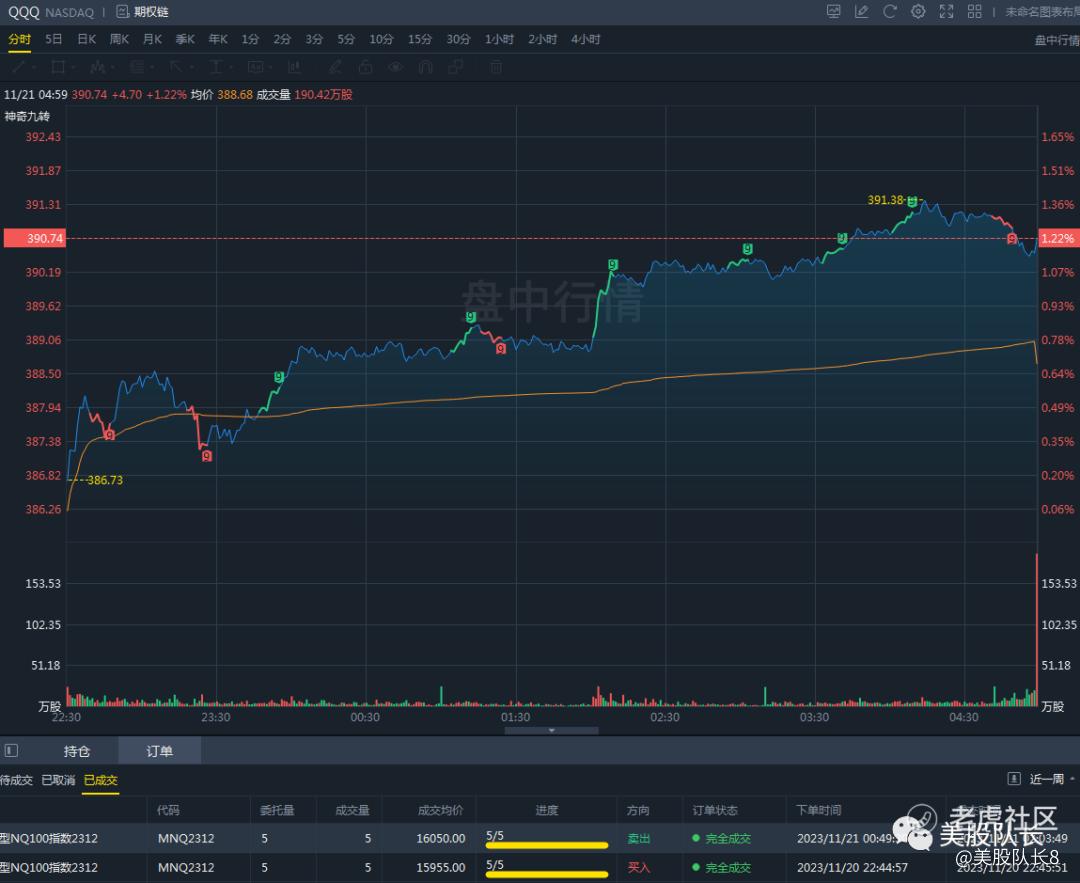Select the 3分 three-minute interval

click(x=314, y=39)
